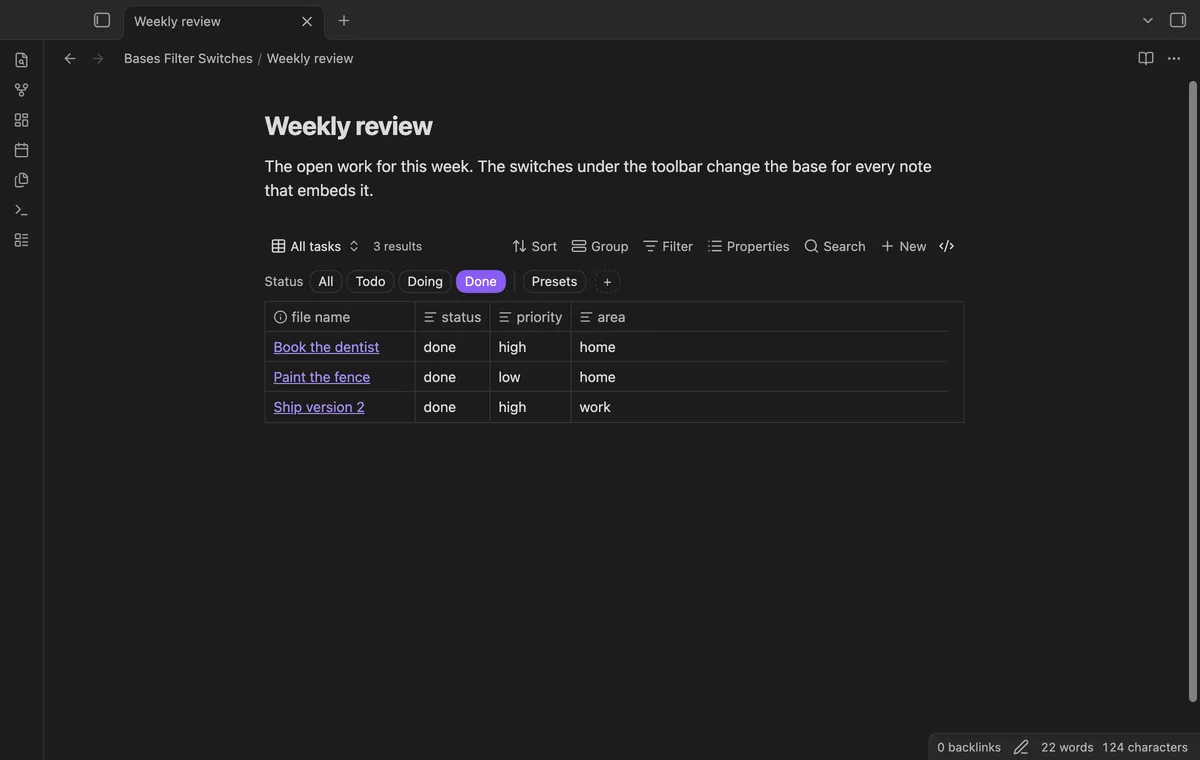
Task: Open Search in the base toolbar
Action: 835,246
